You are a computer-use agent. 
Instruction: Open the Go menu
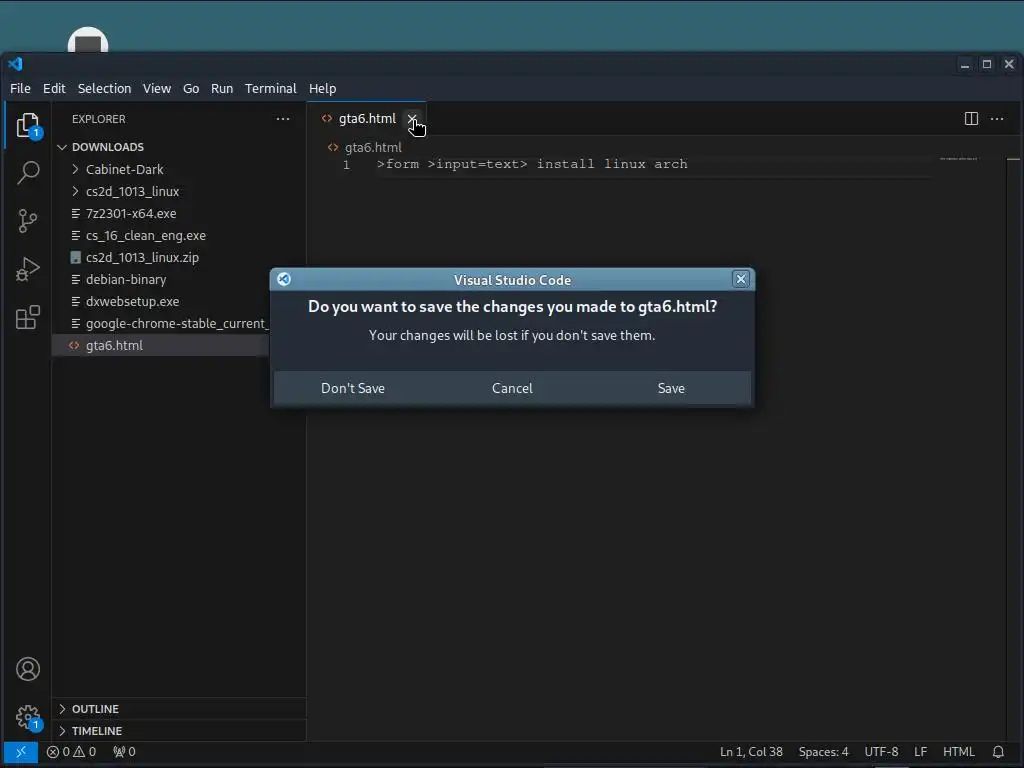tap(191, 88)
